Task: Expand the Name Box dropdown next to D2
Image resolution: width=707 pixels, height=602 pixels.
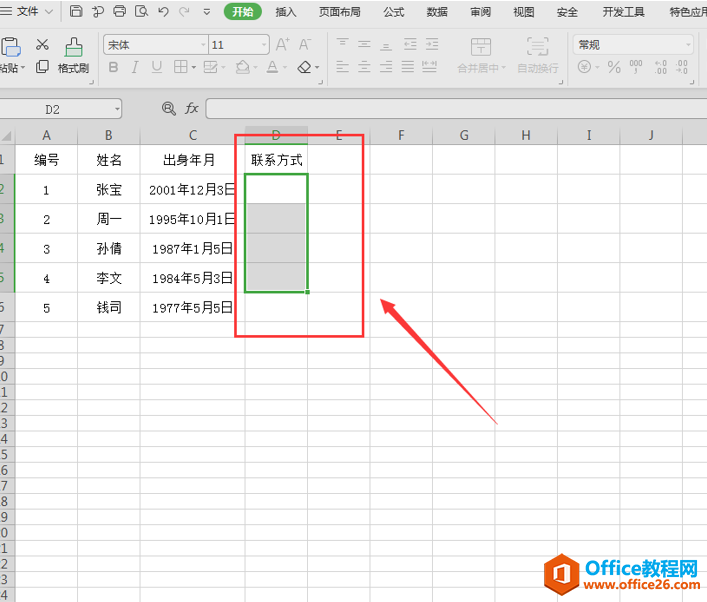Action: point(117,109)
